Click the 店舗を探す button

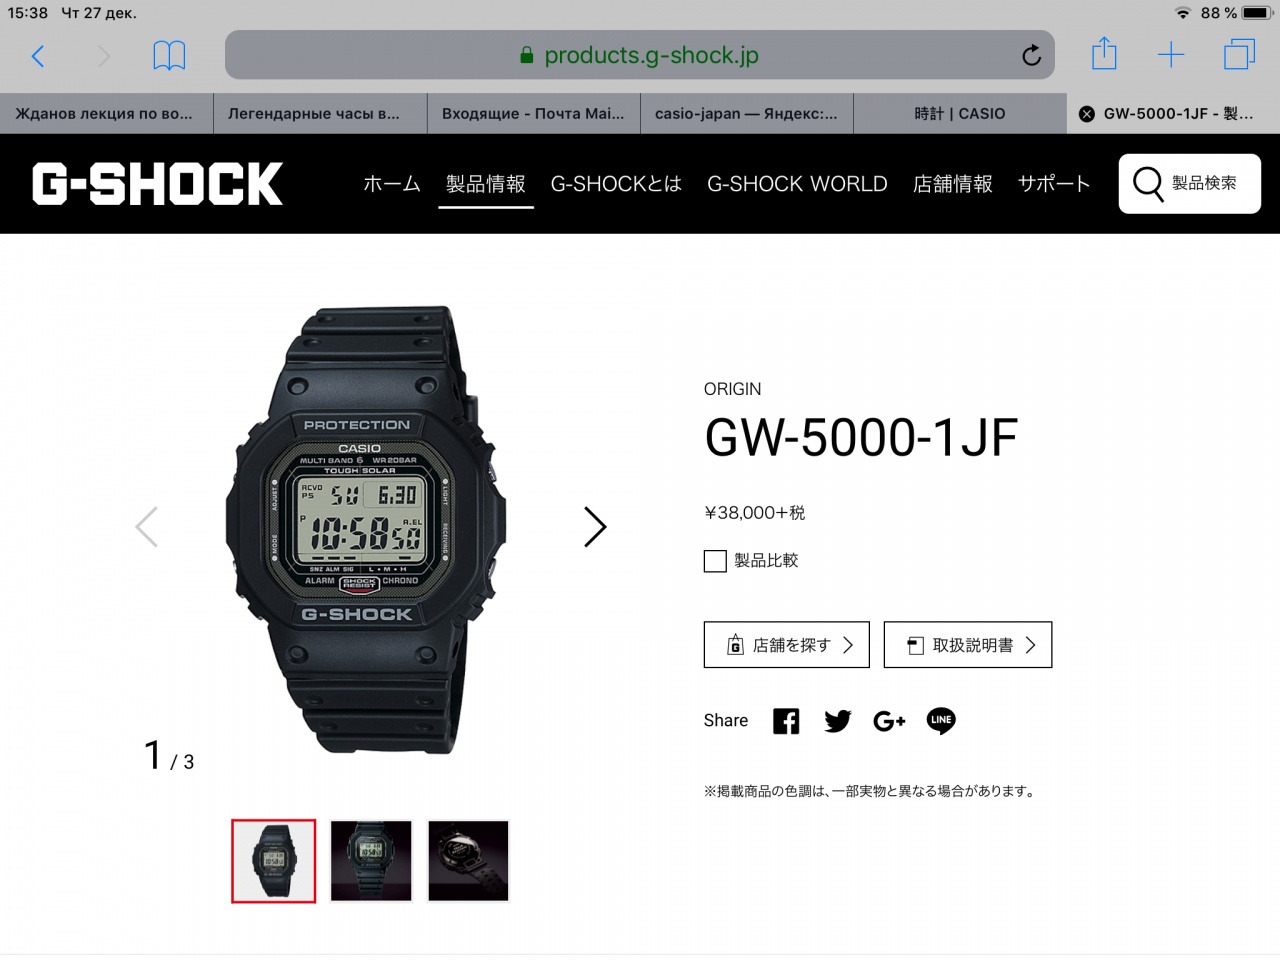click(787, 645)
